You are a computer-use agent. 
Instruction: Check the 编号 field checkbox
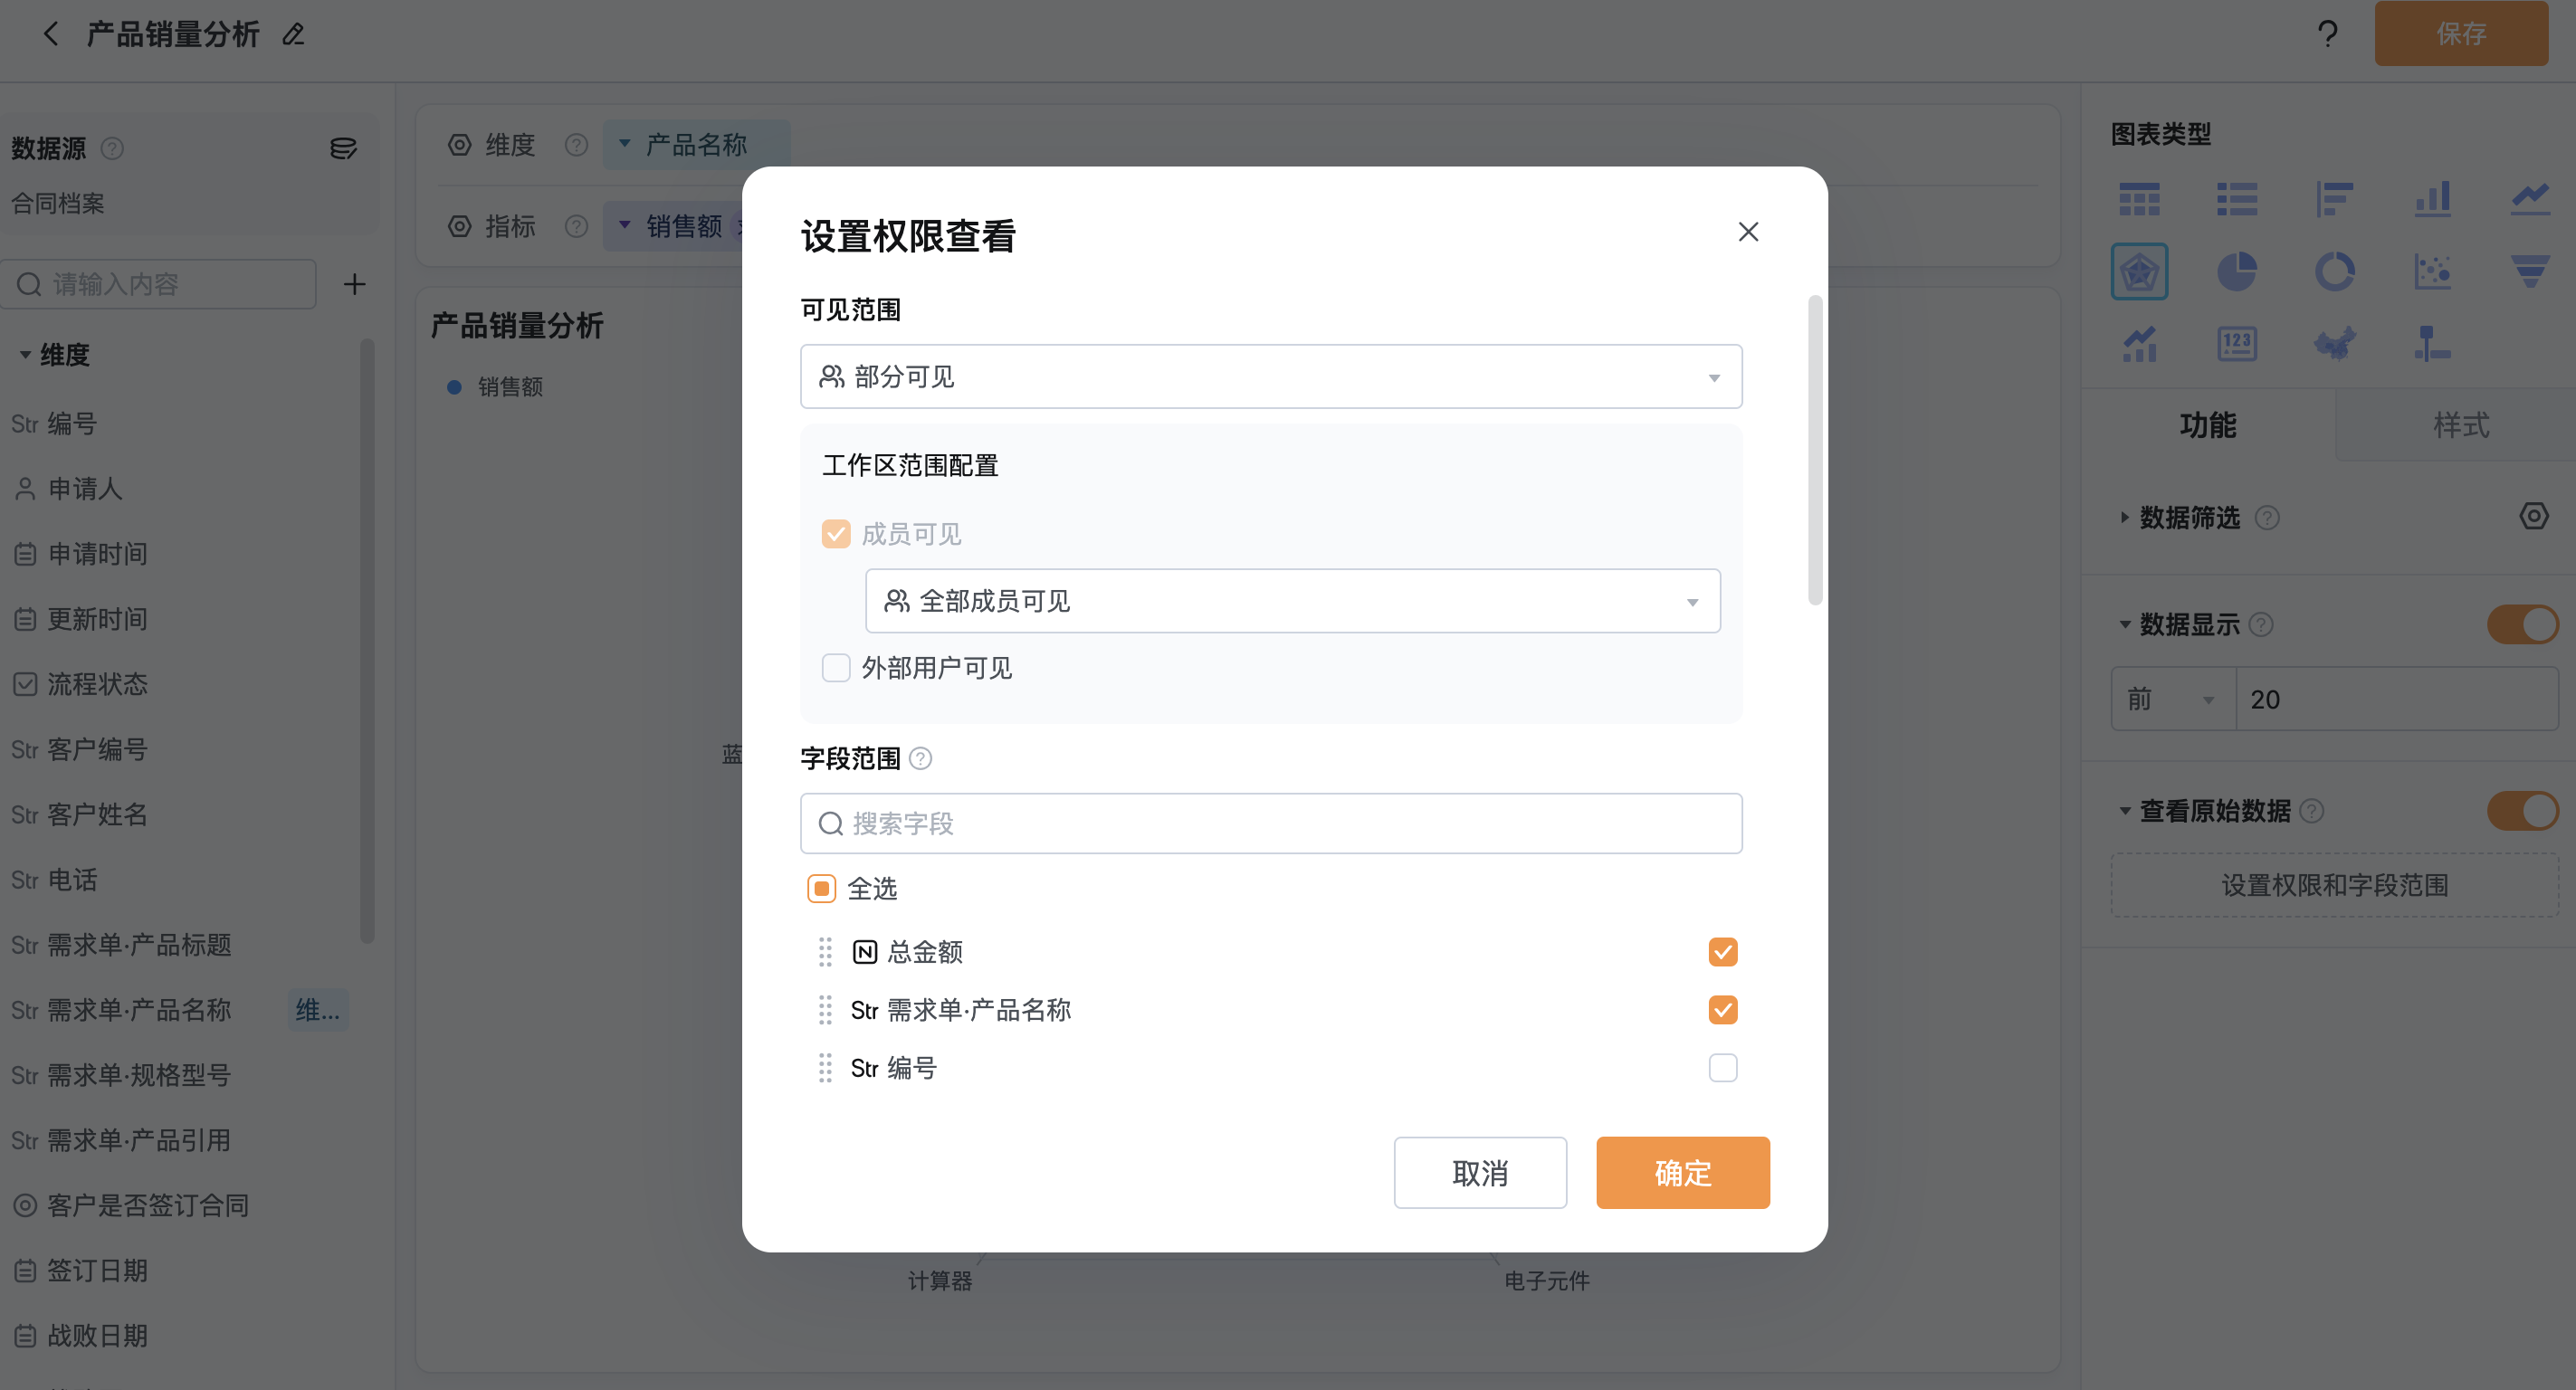pyautogui.click(x=1723, y=1068)
